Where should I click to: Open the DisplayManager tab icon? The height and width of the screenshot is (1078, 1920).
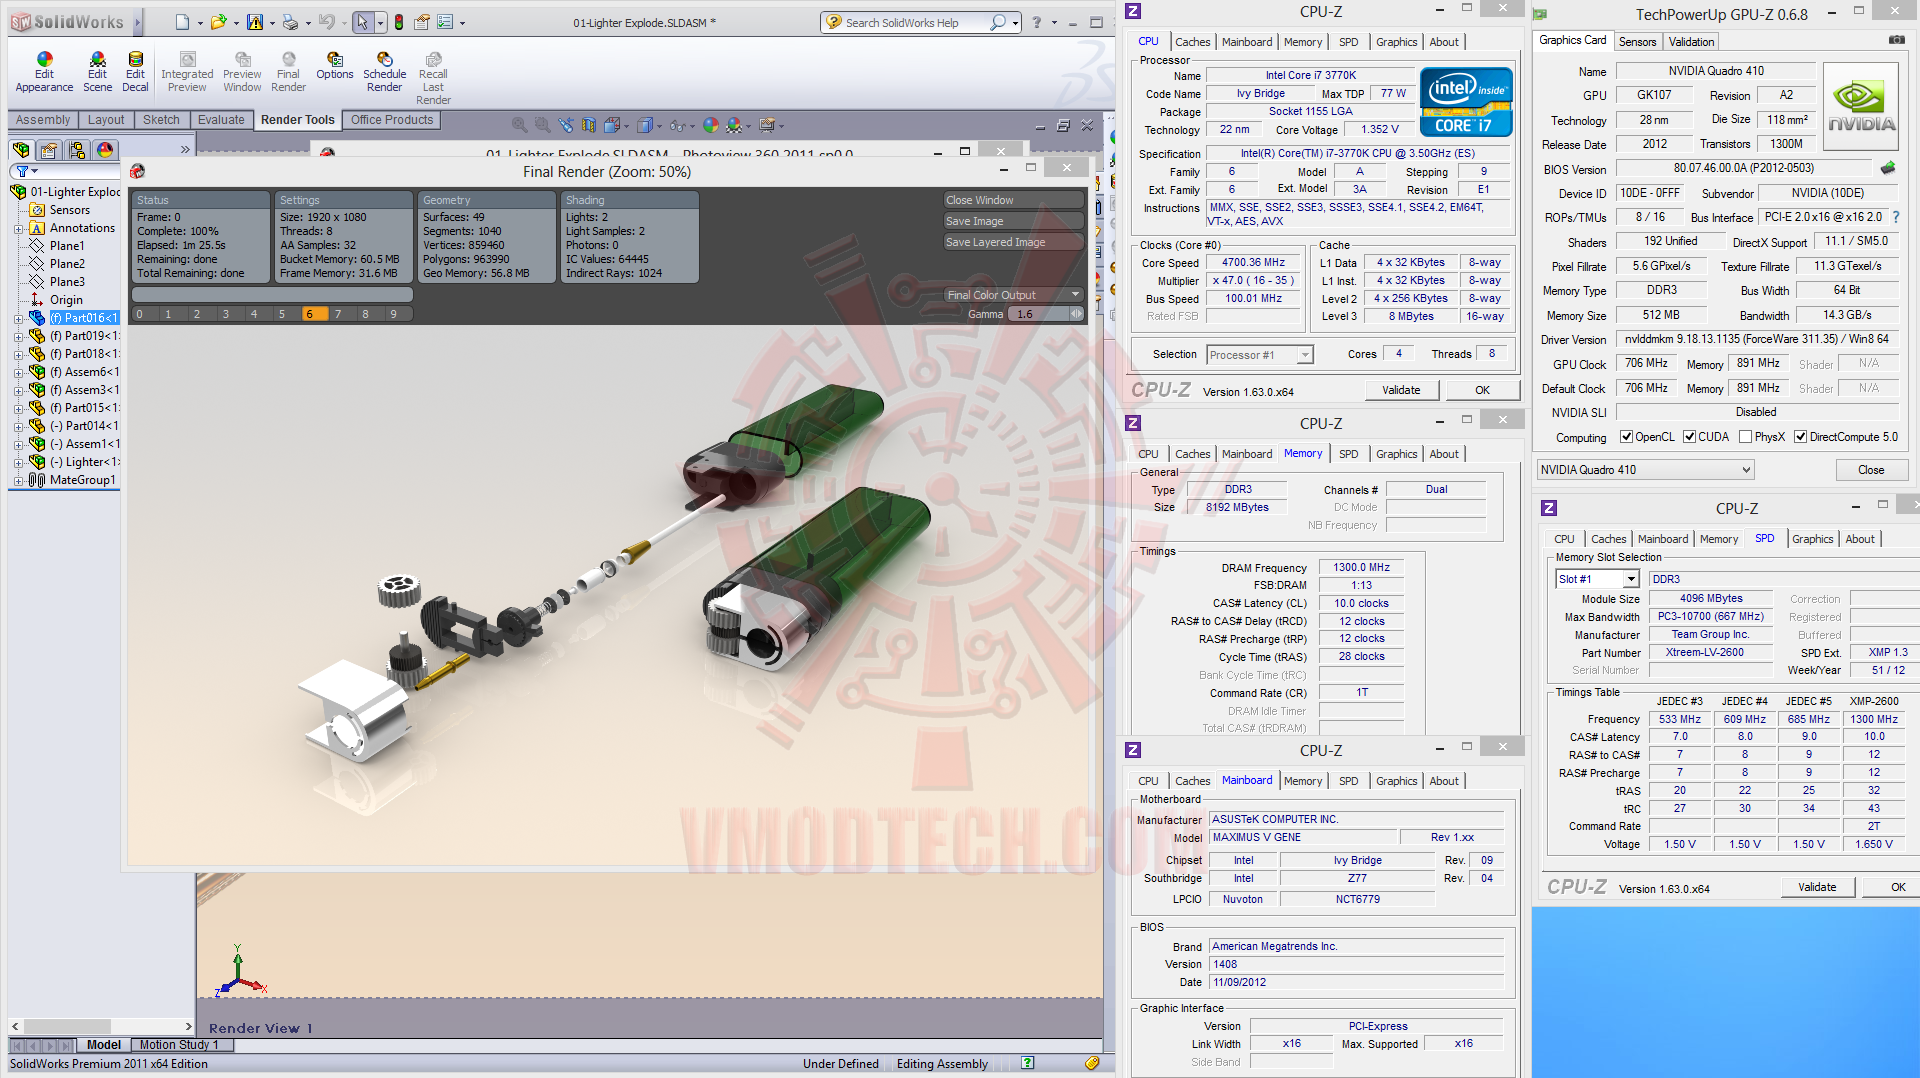point(105,150)
